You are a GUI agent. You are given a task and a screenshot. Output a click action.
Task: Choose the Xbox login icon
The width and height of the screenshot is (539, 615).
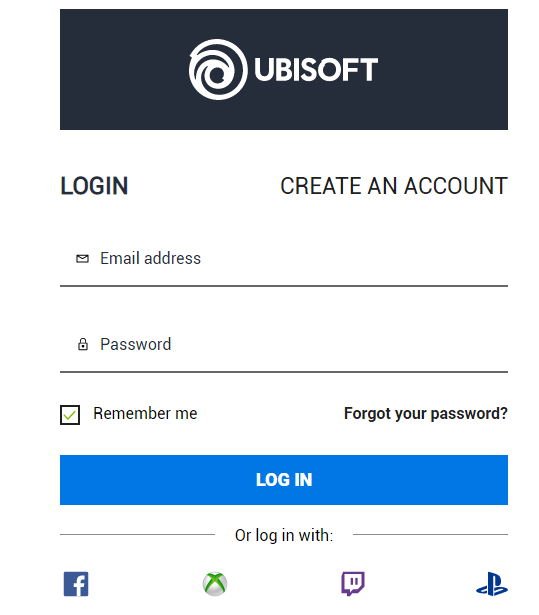tap(215, 584)
